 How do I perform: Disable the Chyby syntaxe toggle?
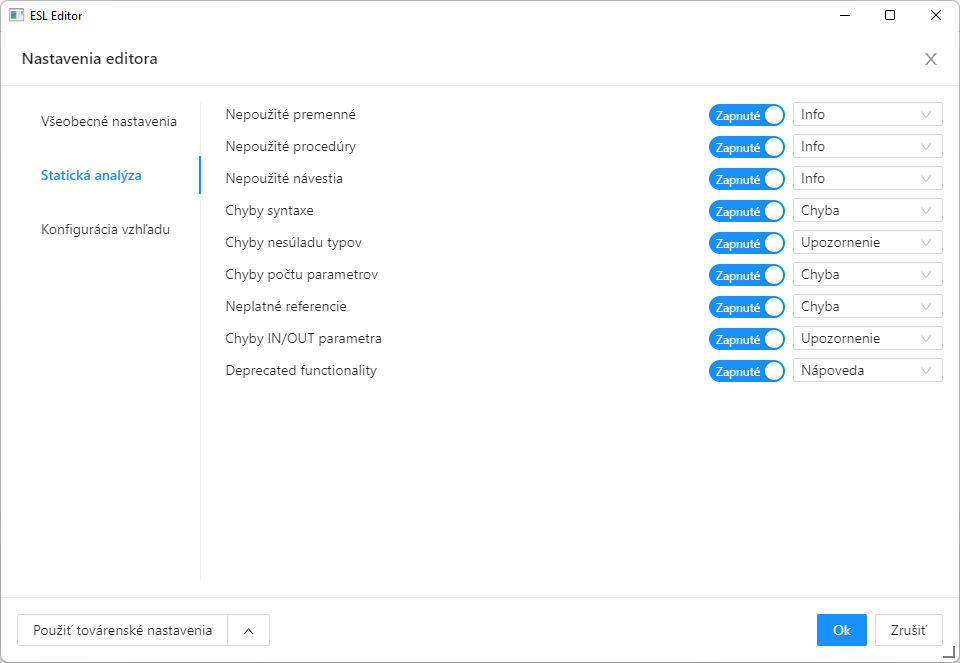coord(746,211)
